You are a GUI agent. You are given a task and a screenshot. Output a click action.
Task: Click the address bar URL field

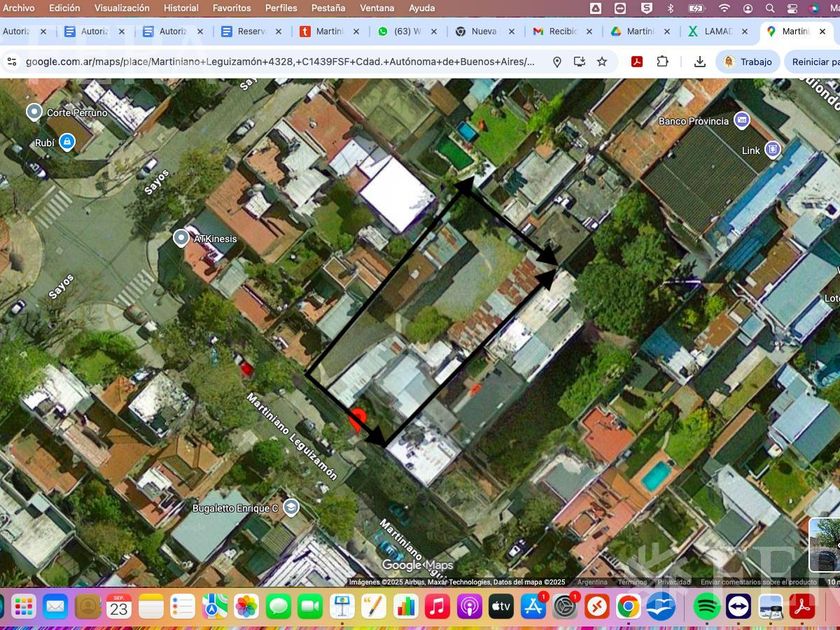pyautogui.click(x=280, y=62)
